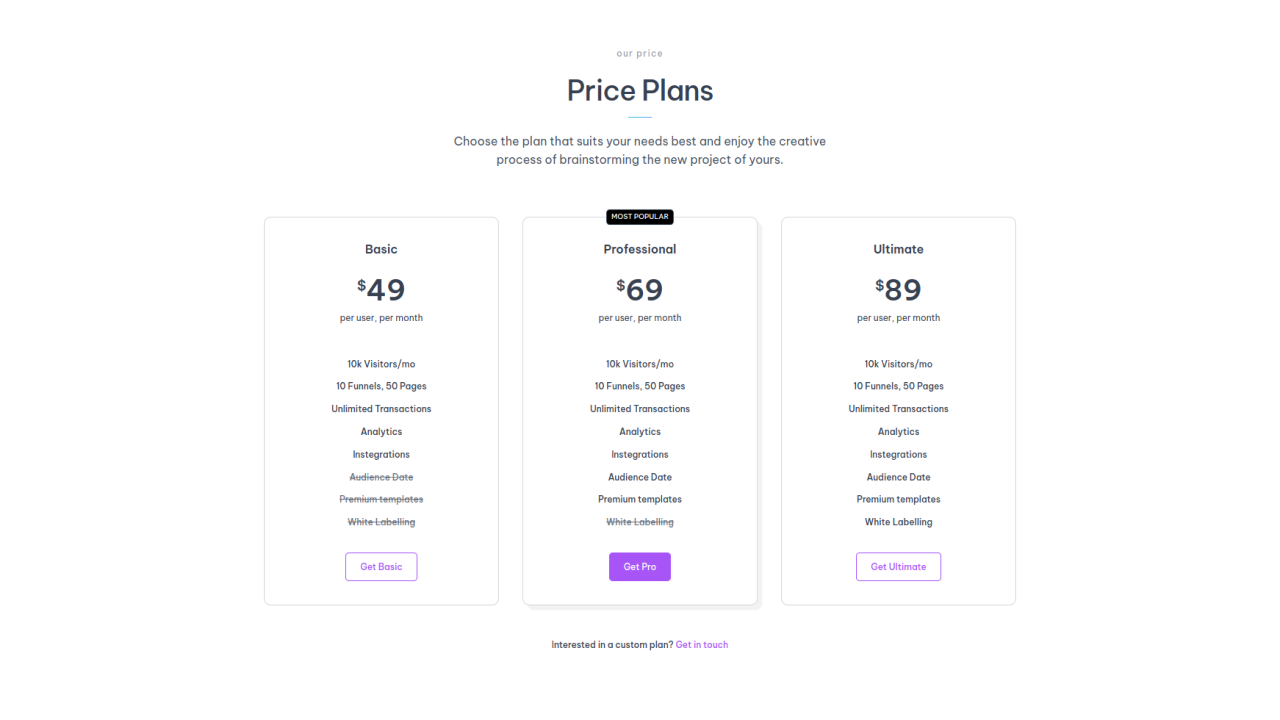Viewport: 1280px width, 720px height.
Task: Select the $69 price on Professional plan
Action: pos(639,289)
